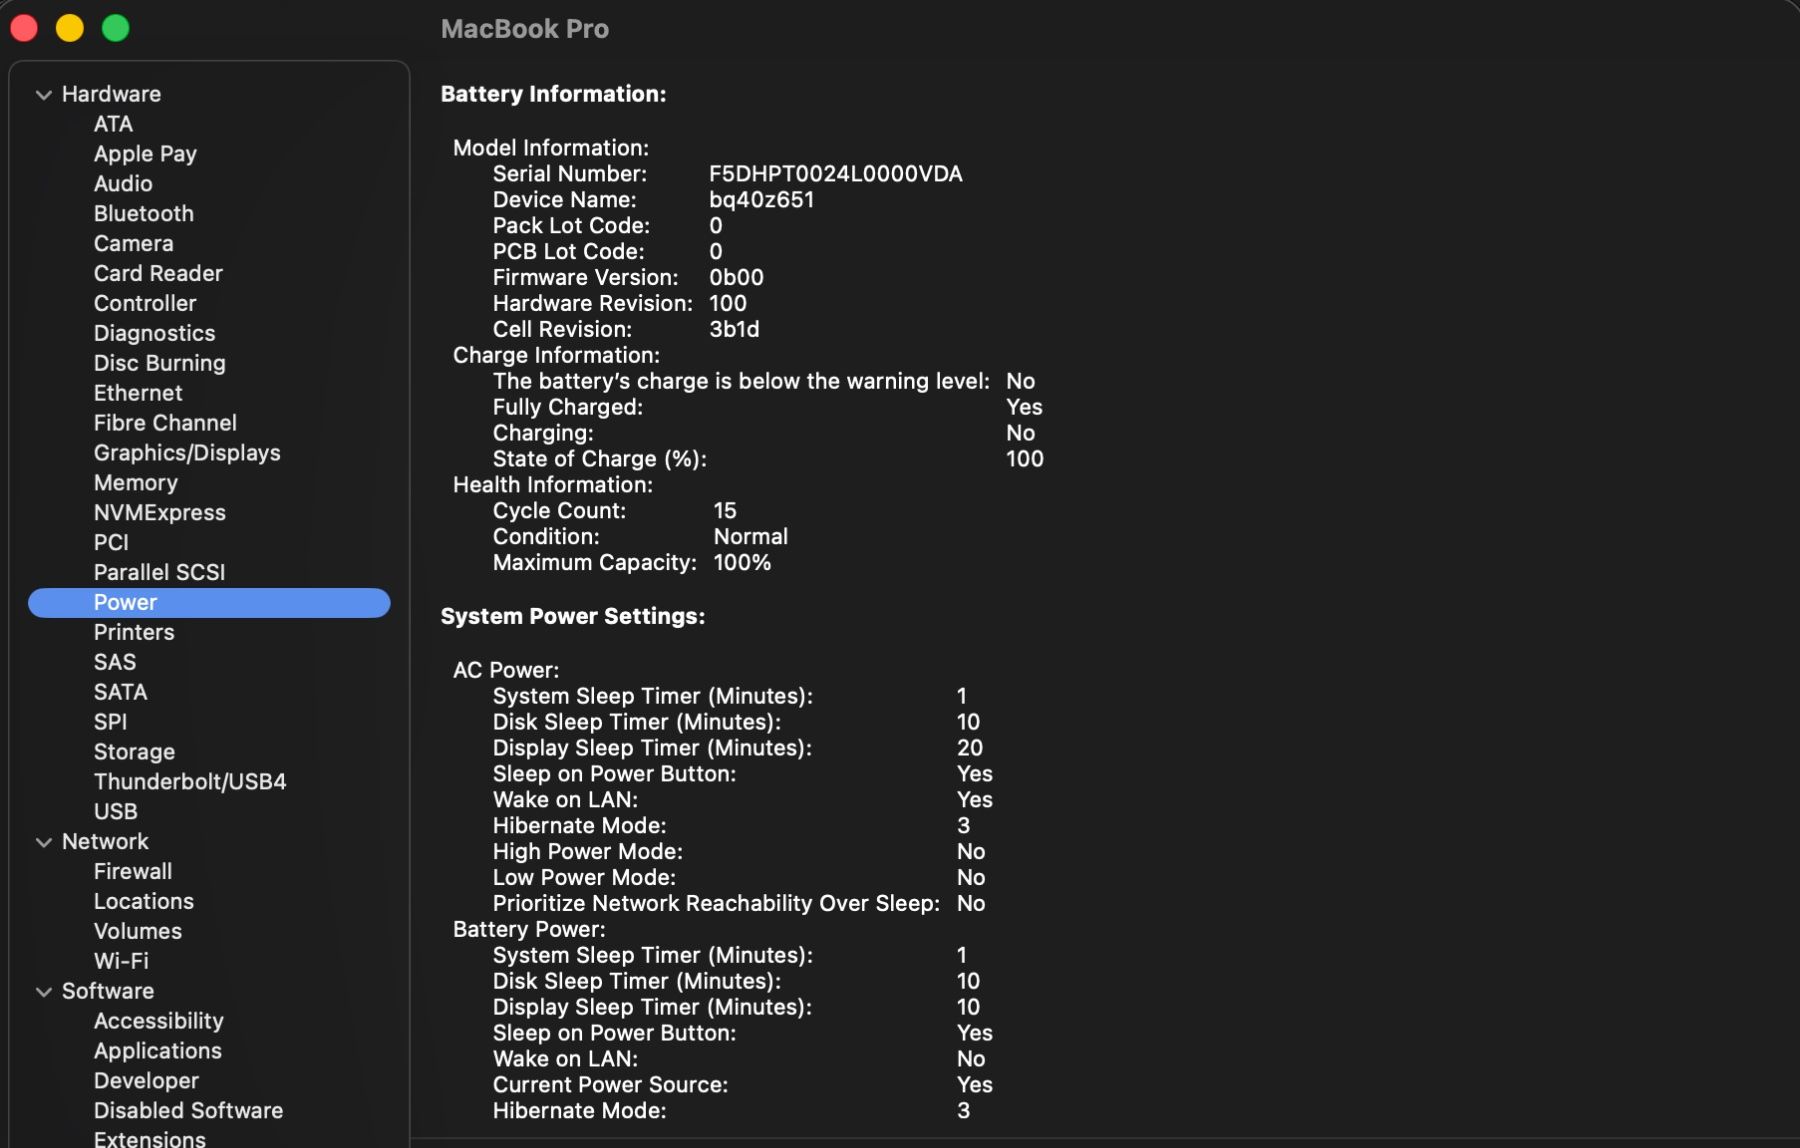This screenshot has height=1148, width=1800.
Task: Open Ethernet hardware info
Action: [x=138, y=394]
